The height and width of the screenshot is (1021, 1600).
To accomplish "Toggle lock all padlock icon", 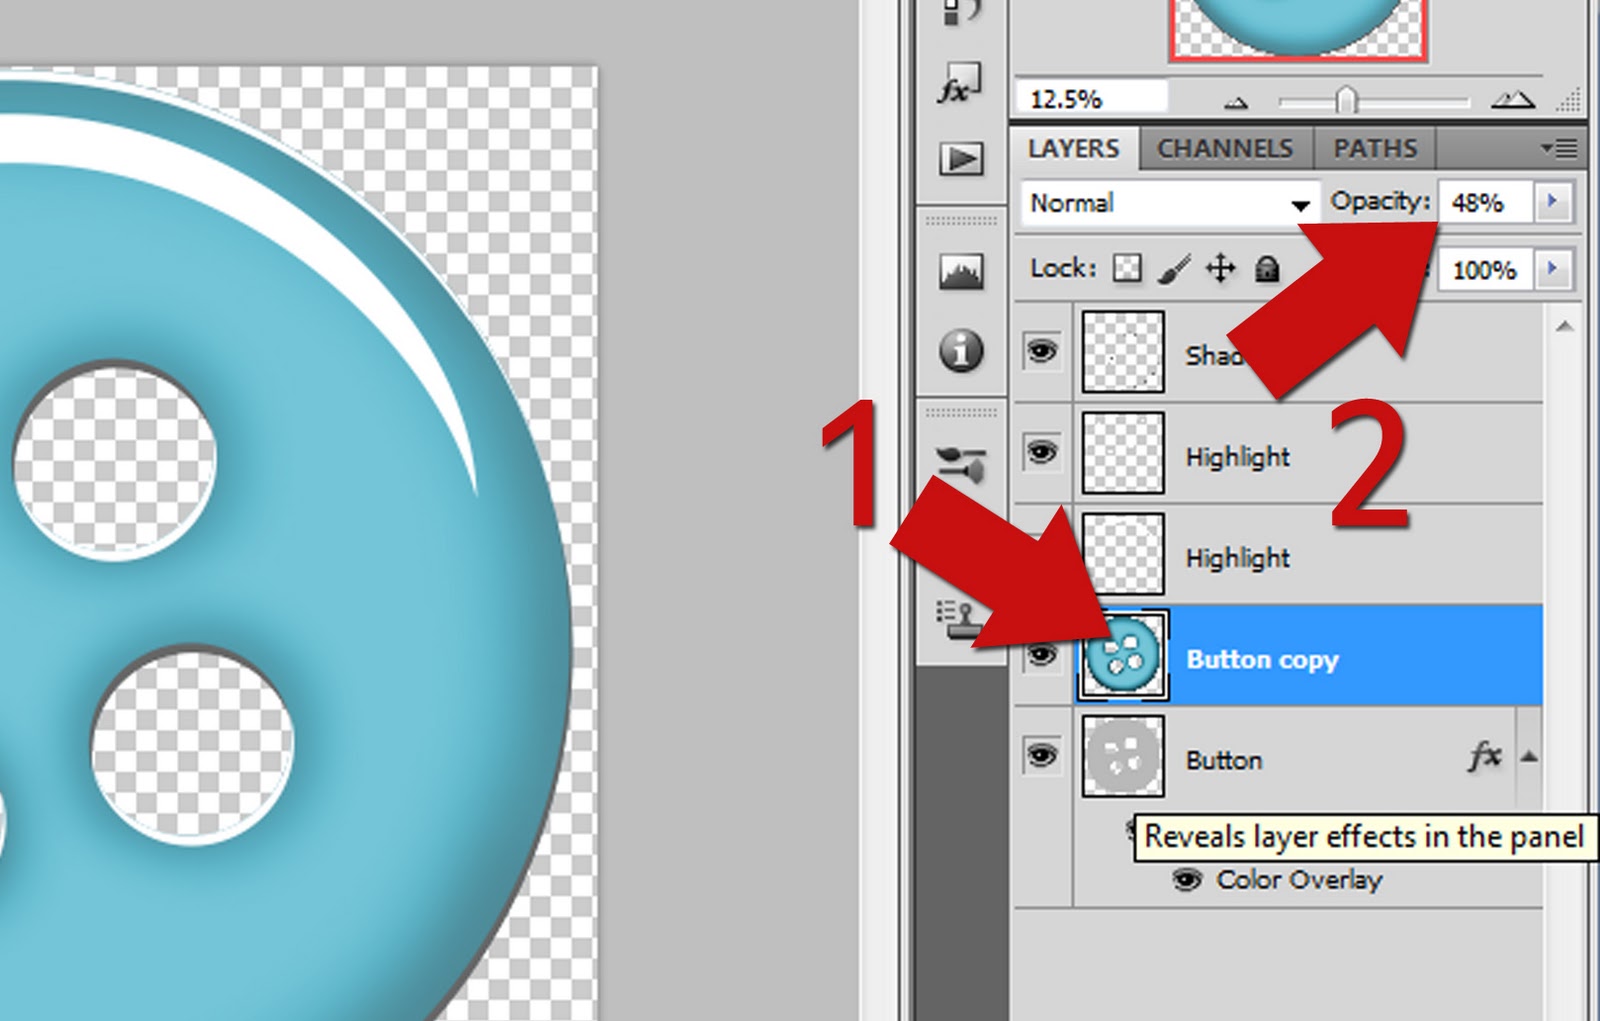I will [x=1267, y=268].
